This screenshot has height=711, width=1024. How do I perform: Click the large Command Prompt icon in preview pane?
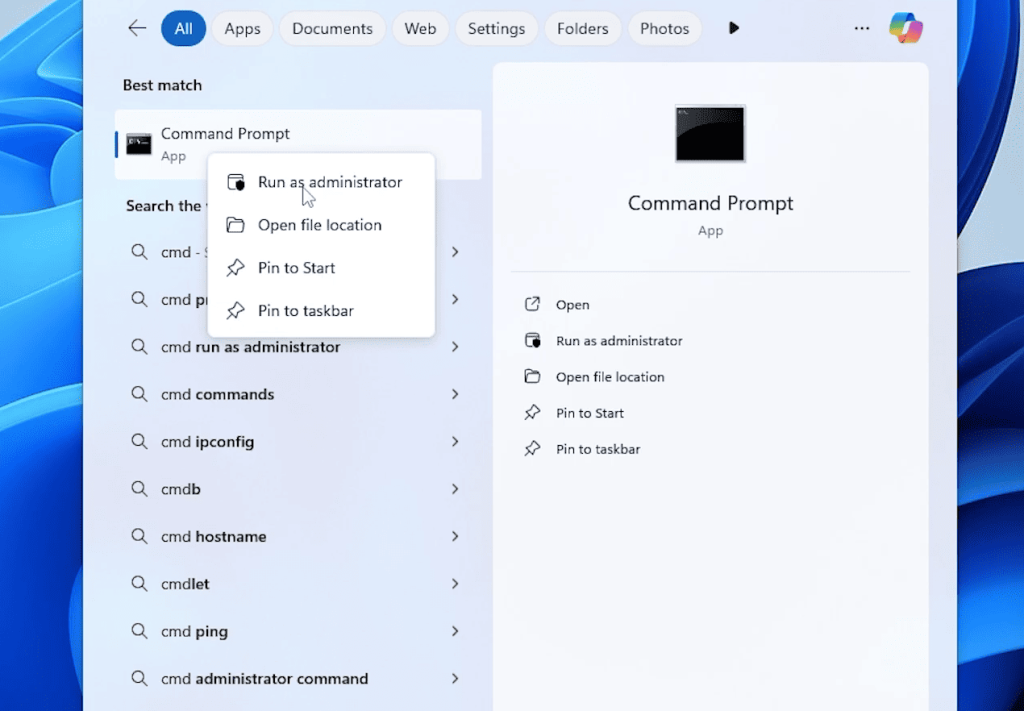pos(710,133)
